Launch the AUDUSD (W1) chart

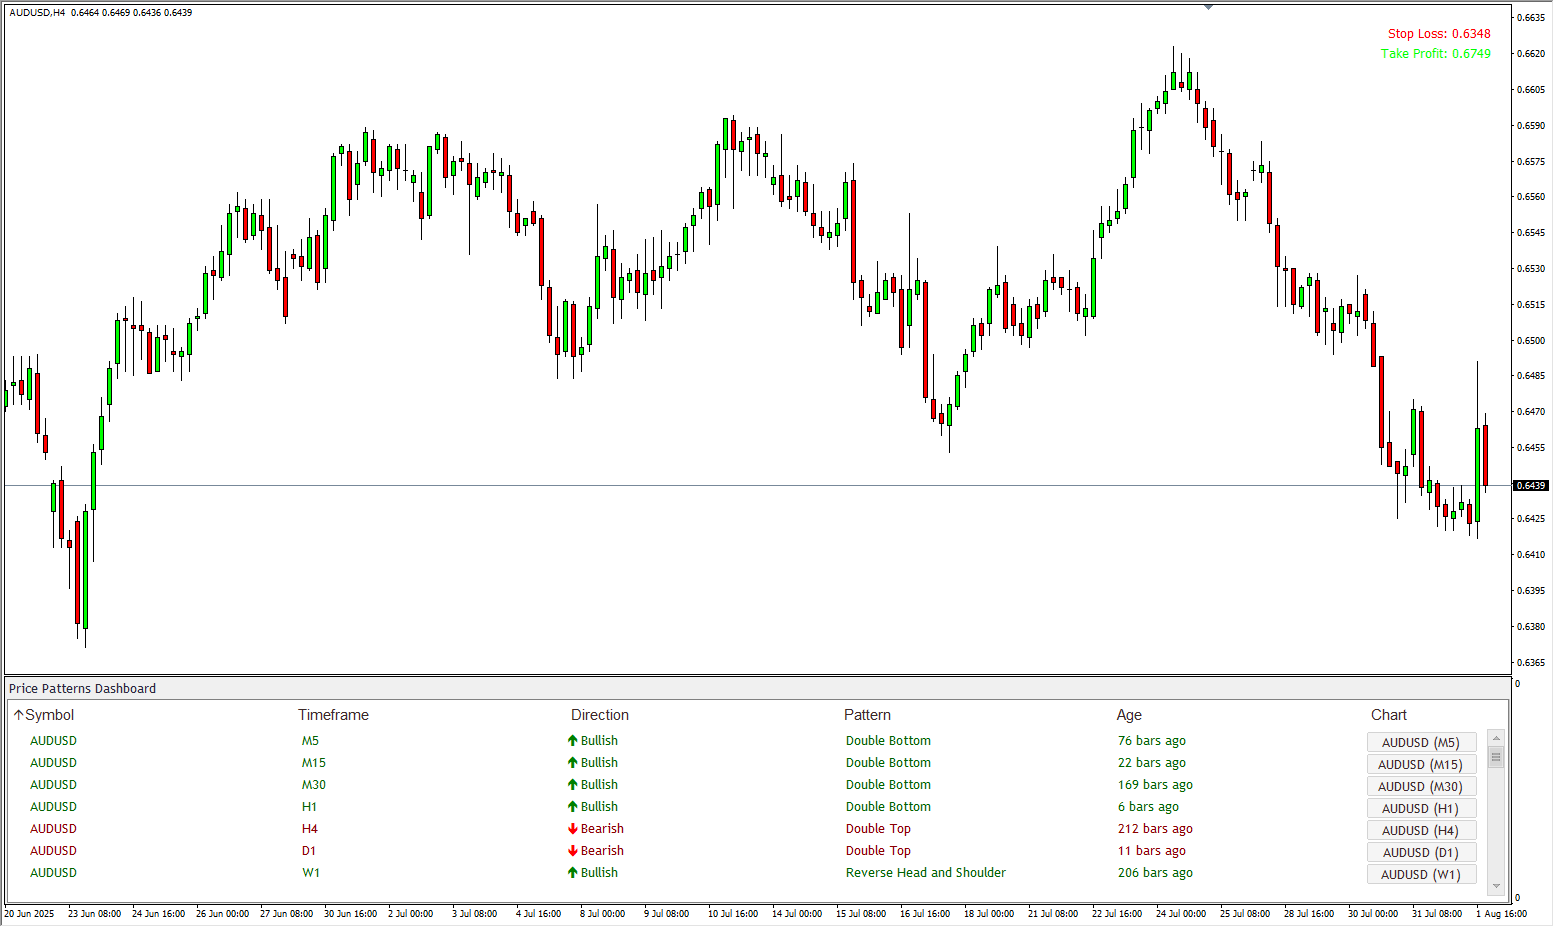[1420, 874]
